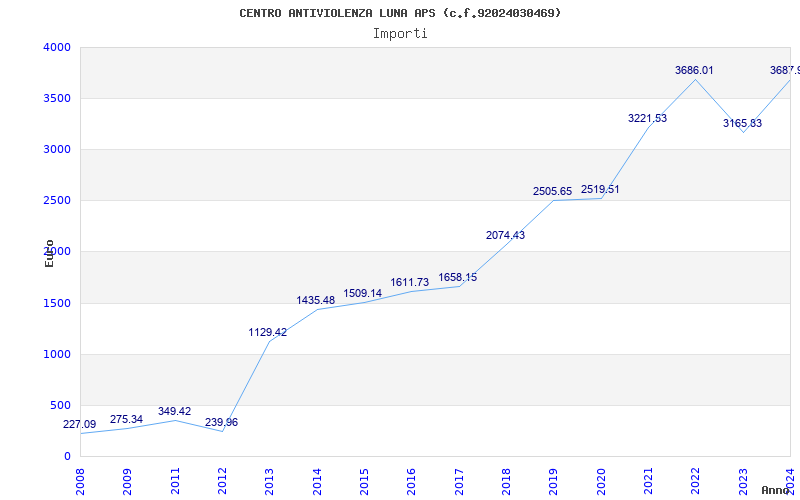Viewport: 800px width, 500px height.
Task: Select the 239.96 data label
Action: (x=221, y=422)
